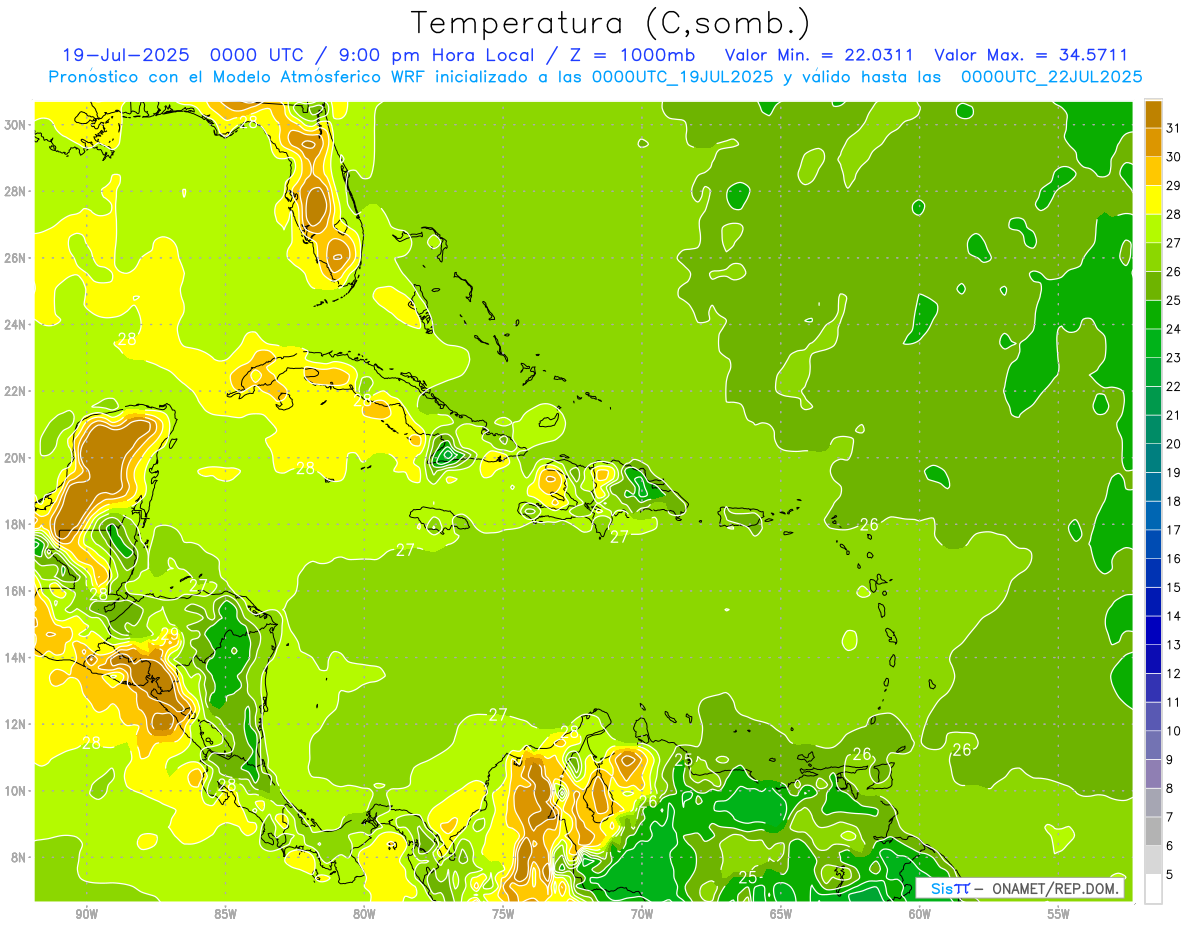Click the legend value 22 on the color scale
Viewport: 1200px width, 927px height.
tap(1174, 387)
